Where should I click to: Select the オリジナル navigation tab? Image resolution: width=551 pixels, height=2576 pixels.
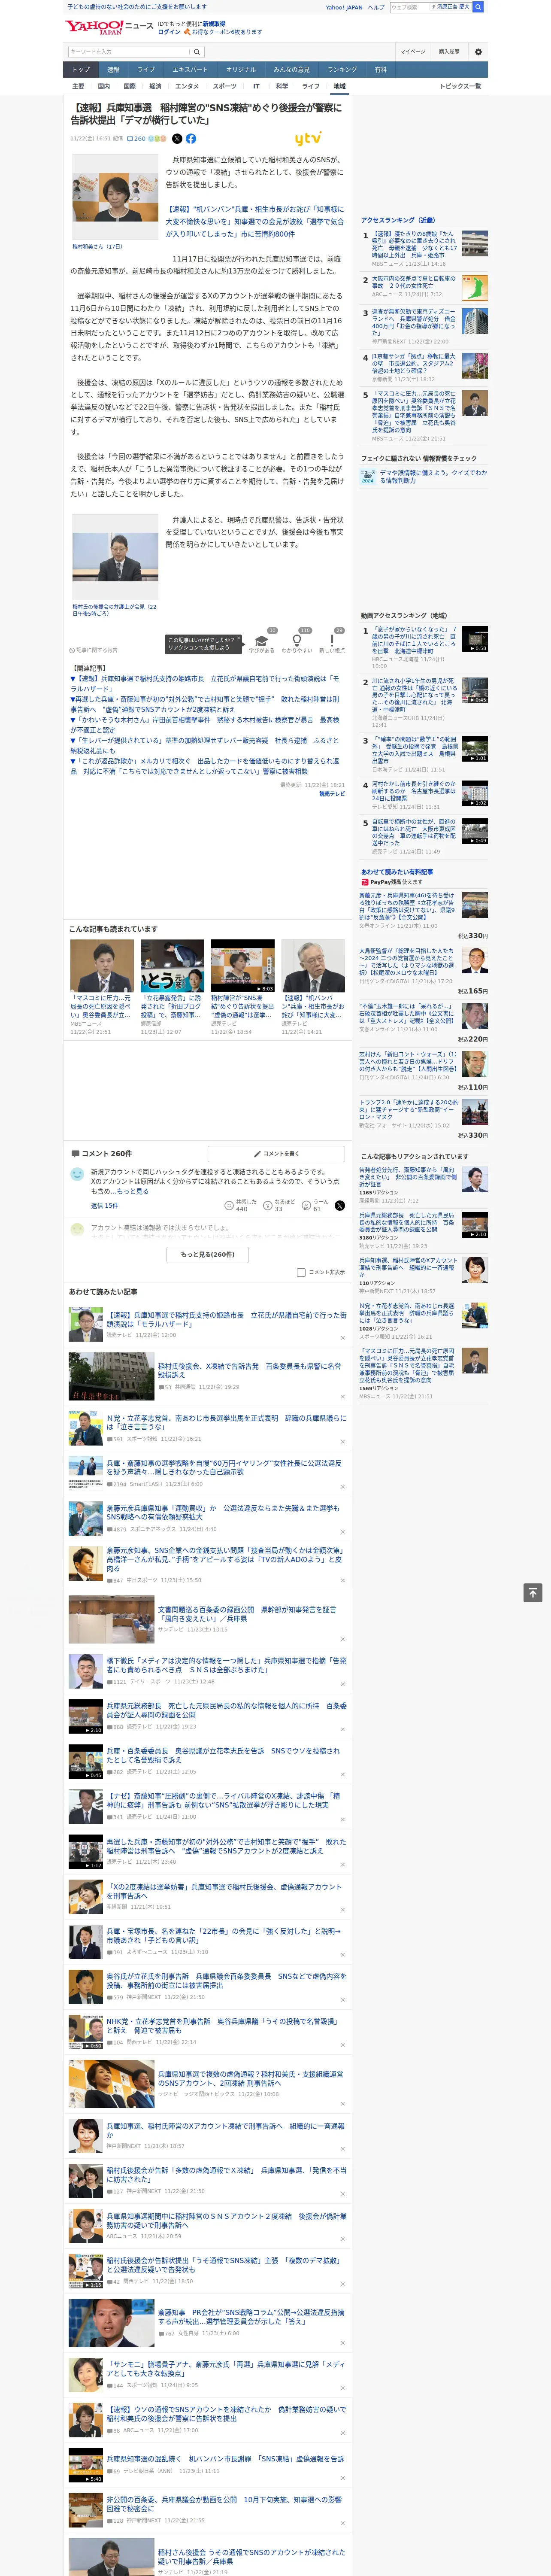point(241,69)
